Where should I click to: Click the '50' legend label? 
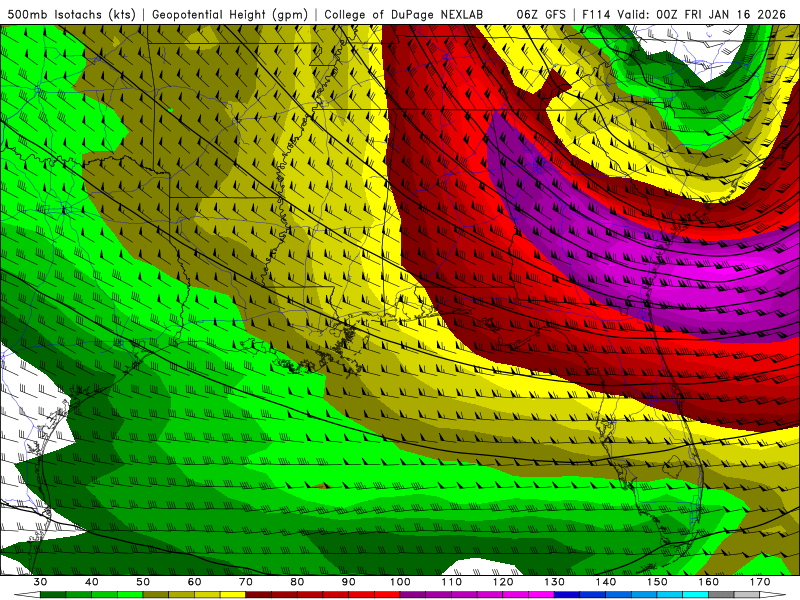[143, 582]
